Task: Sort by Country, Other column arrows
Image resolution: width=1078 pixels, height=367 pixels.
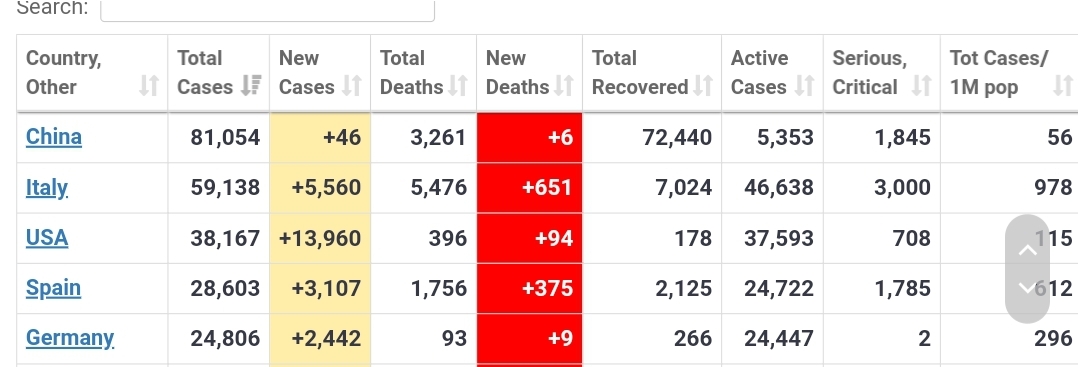Action: click(148, 87)
